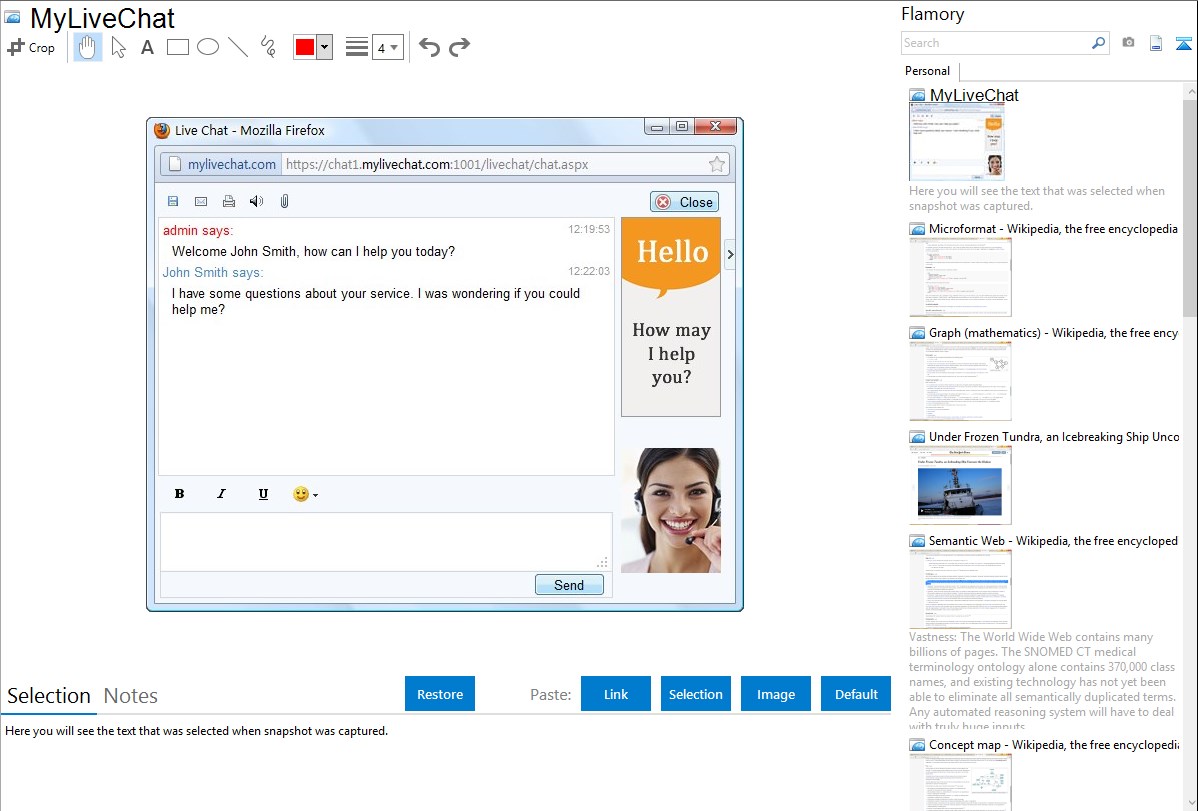Viewport: 1198px width, 811px height.
Task: Toggle bold formatting in chat editor
Action: 180,494
